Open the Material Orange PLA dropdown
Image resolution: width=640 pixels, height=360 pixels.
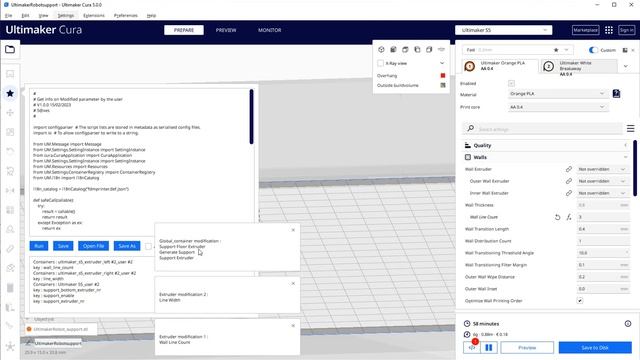click(557, 93)
